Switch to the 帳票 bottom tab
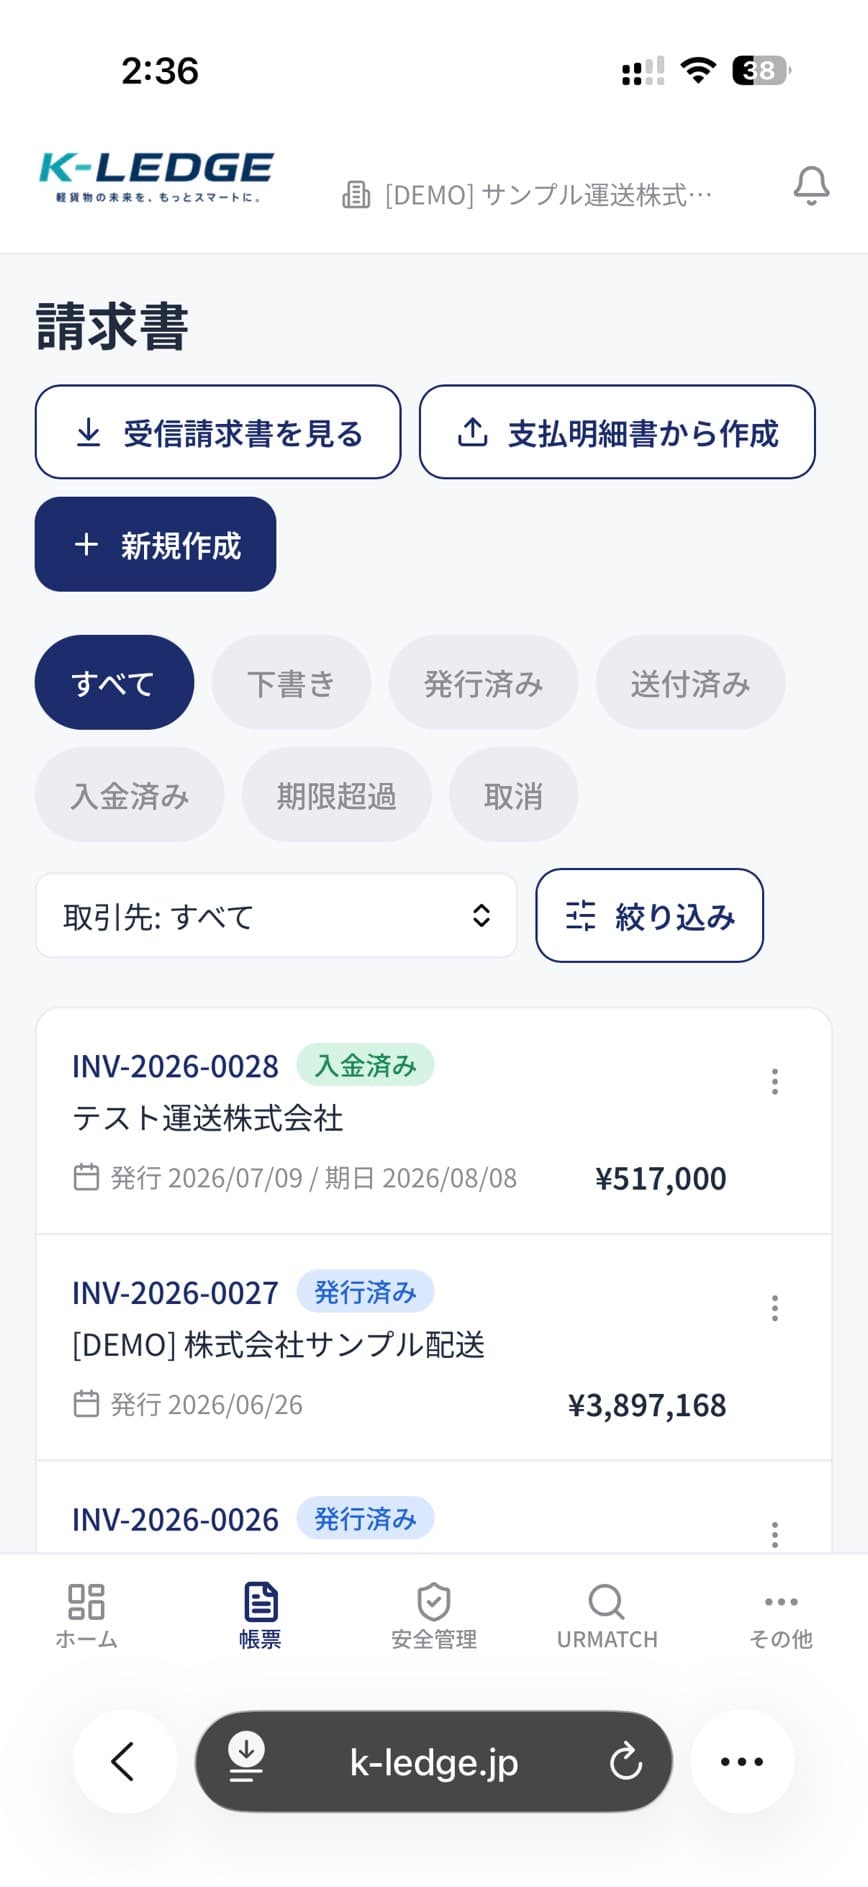 click(260, 1615)
